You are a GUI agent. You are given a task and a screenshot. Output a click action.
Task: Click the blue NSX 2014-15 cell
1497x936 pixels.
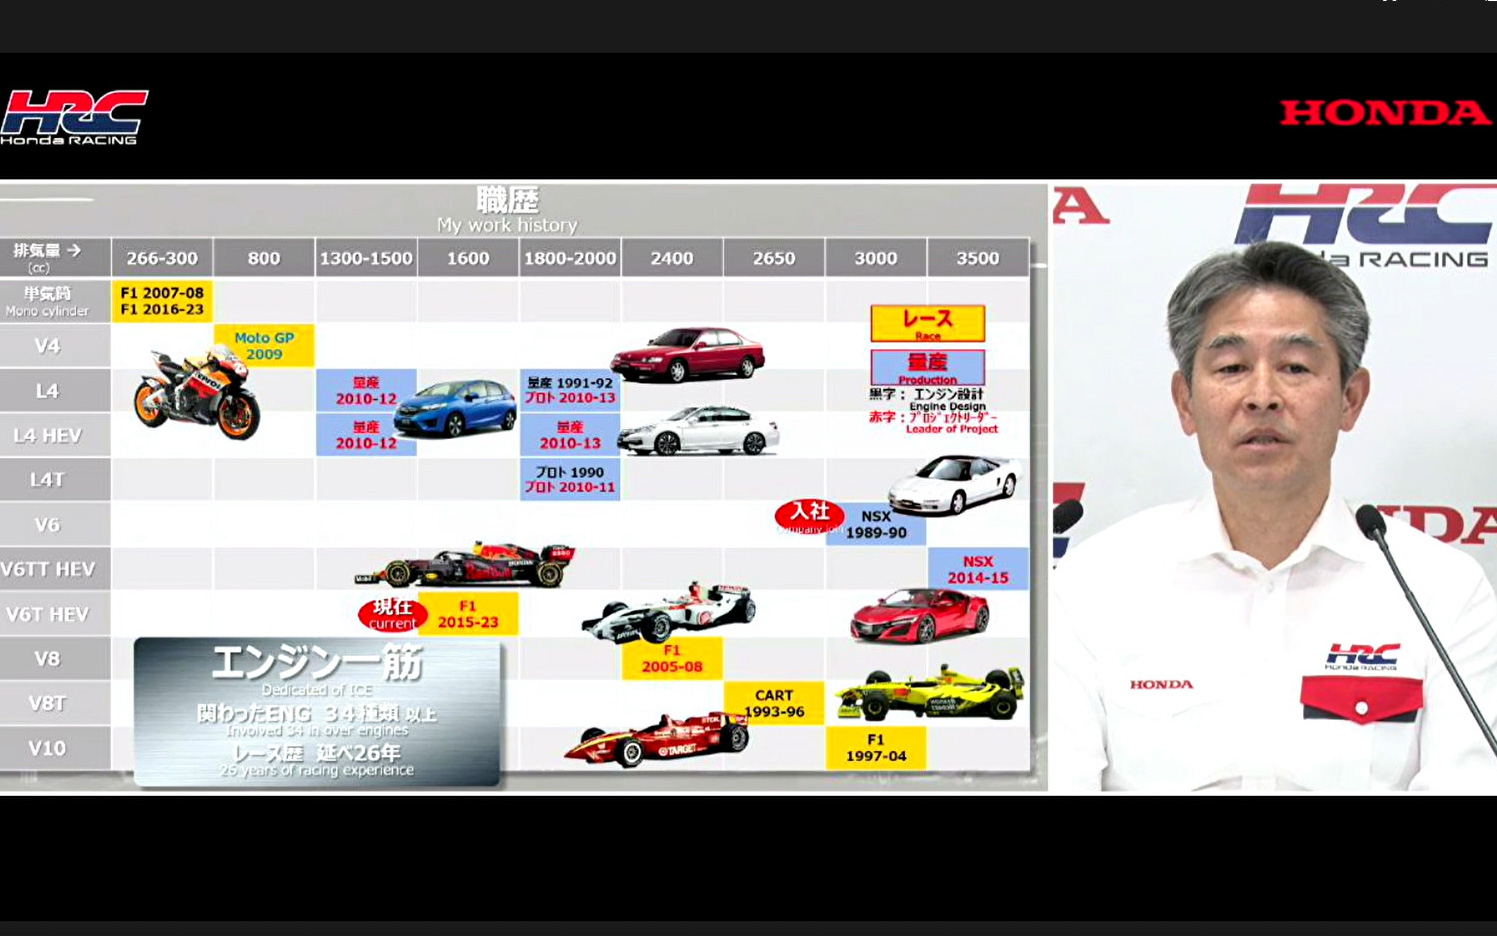tap(978, 569)
